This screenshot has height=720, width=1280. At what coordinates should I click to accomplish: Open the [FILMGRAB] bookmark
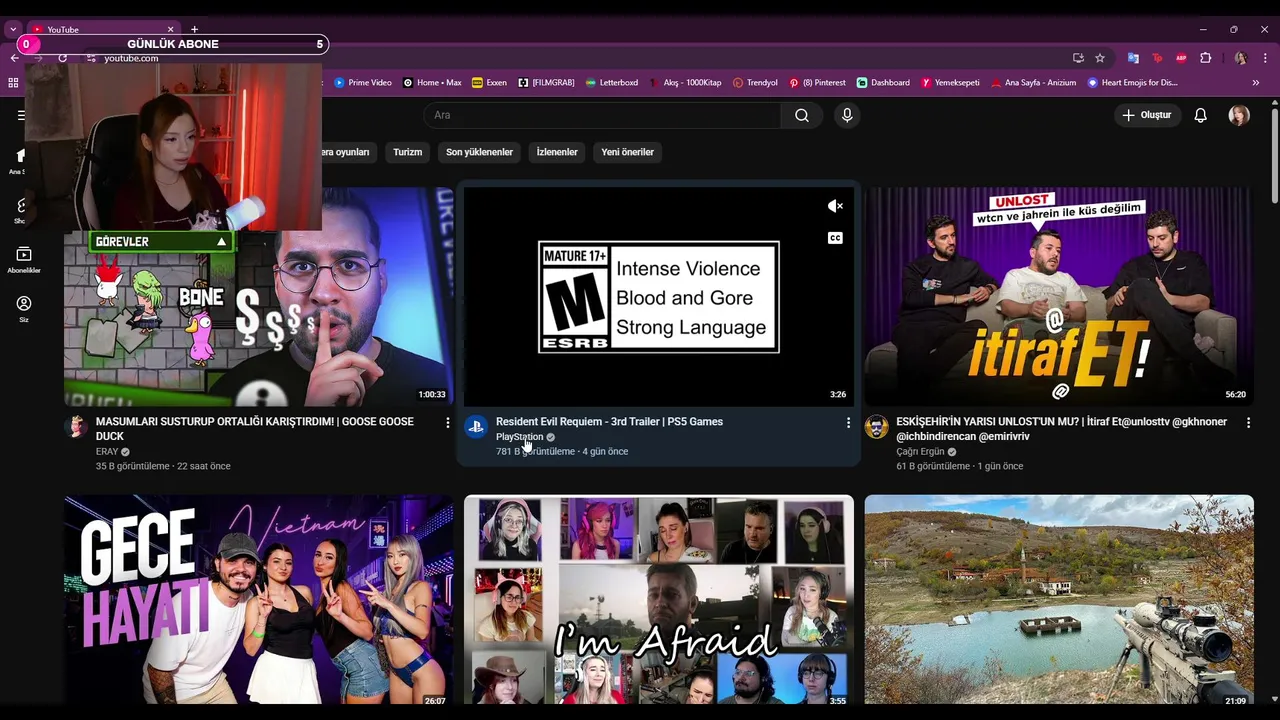point(546,83)
